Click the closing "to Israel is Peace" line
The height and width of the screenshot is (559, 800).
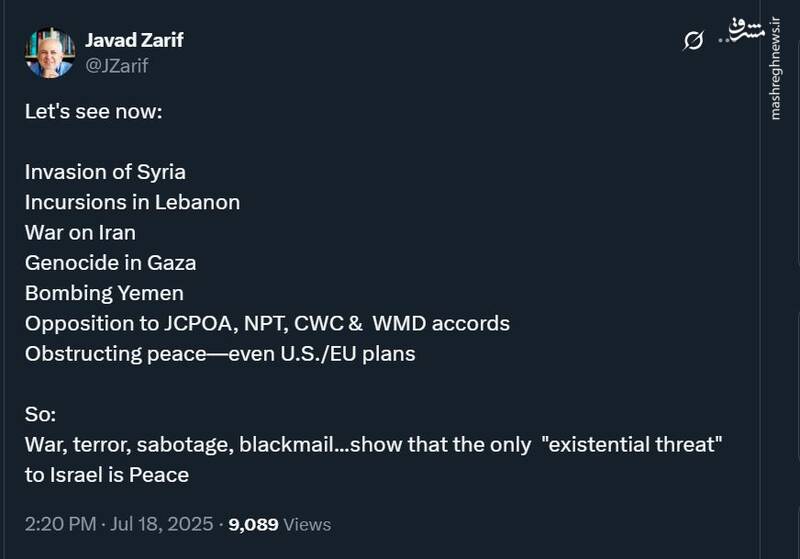pyautogui.click(x=107, y=475)
